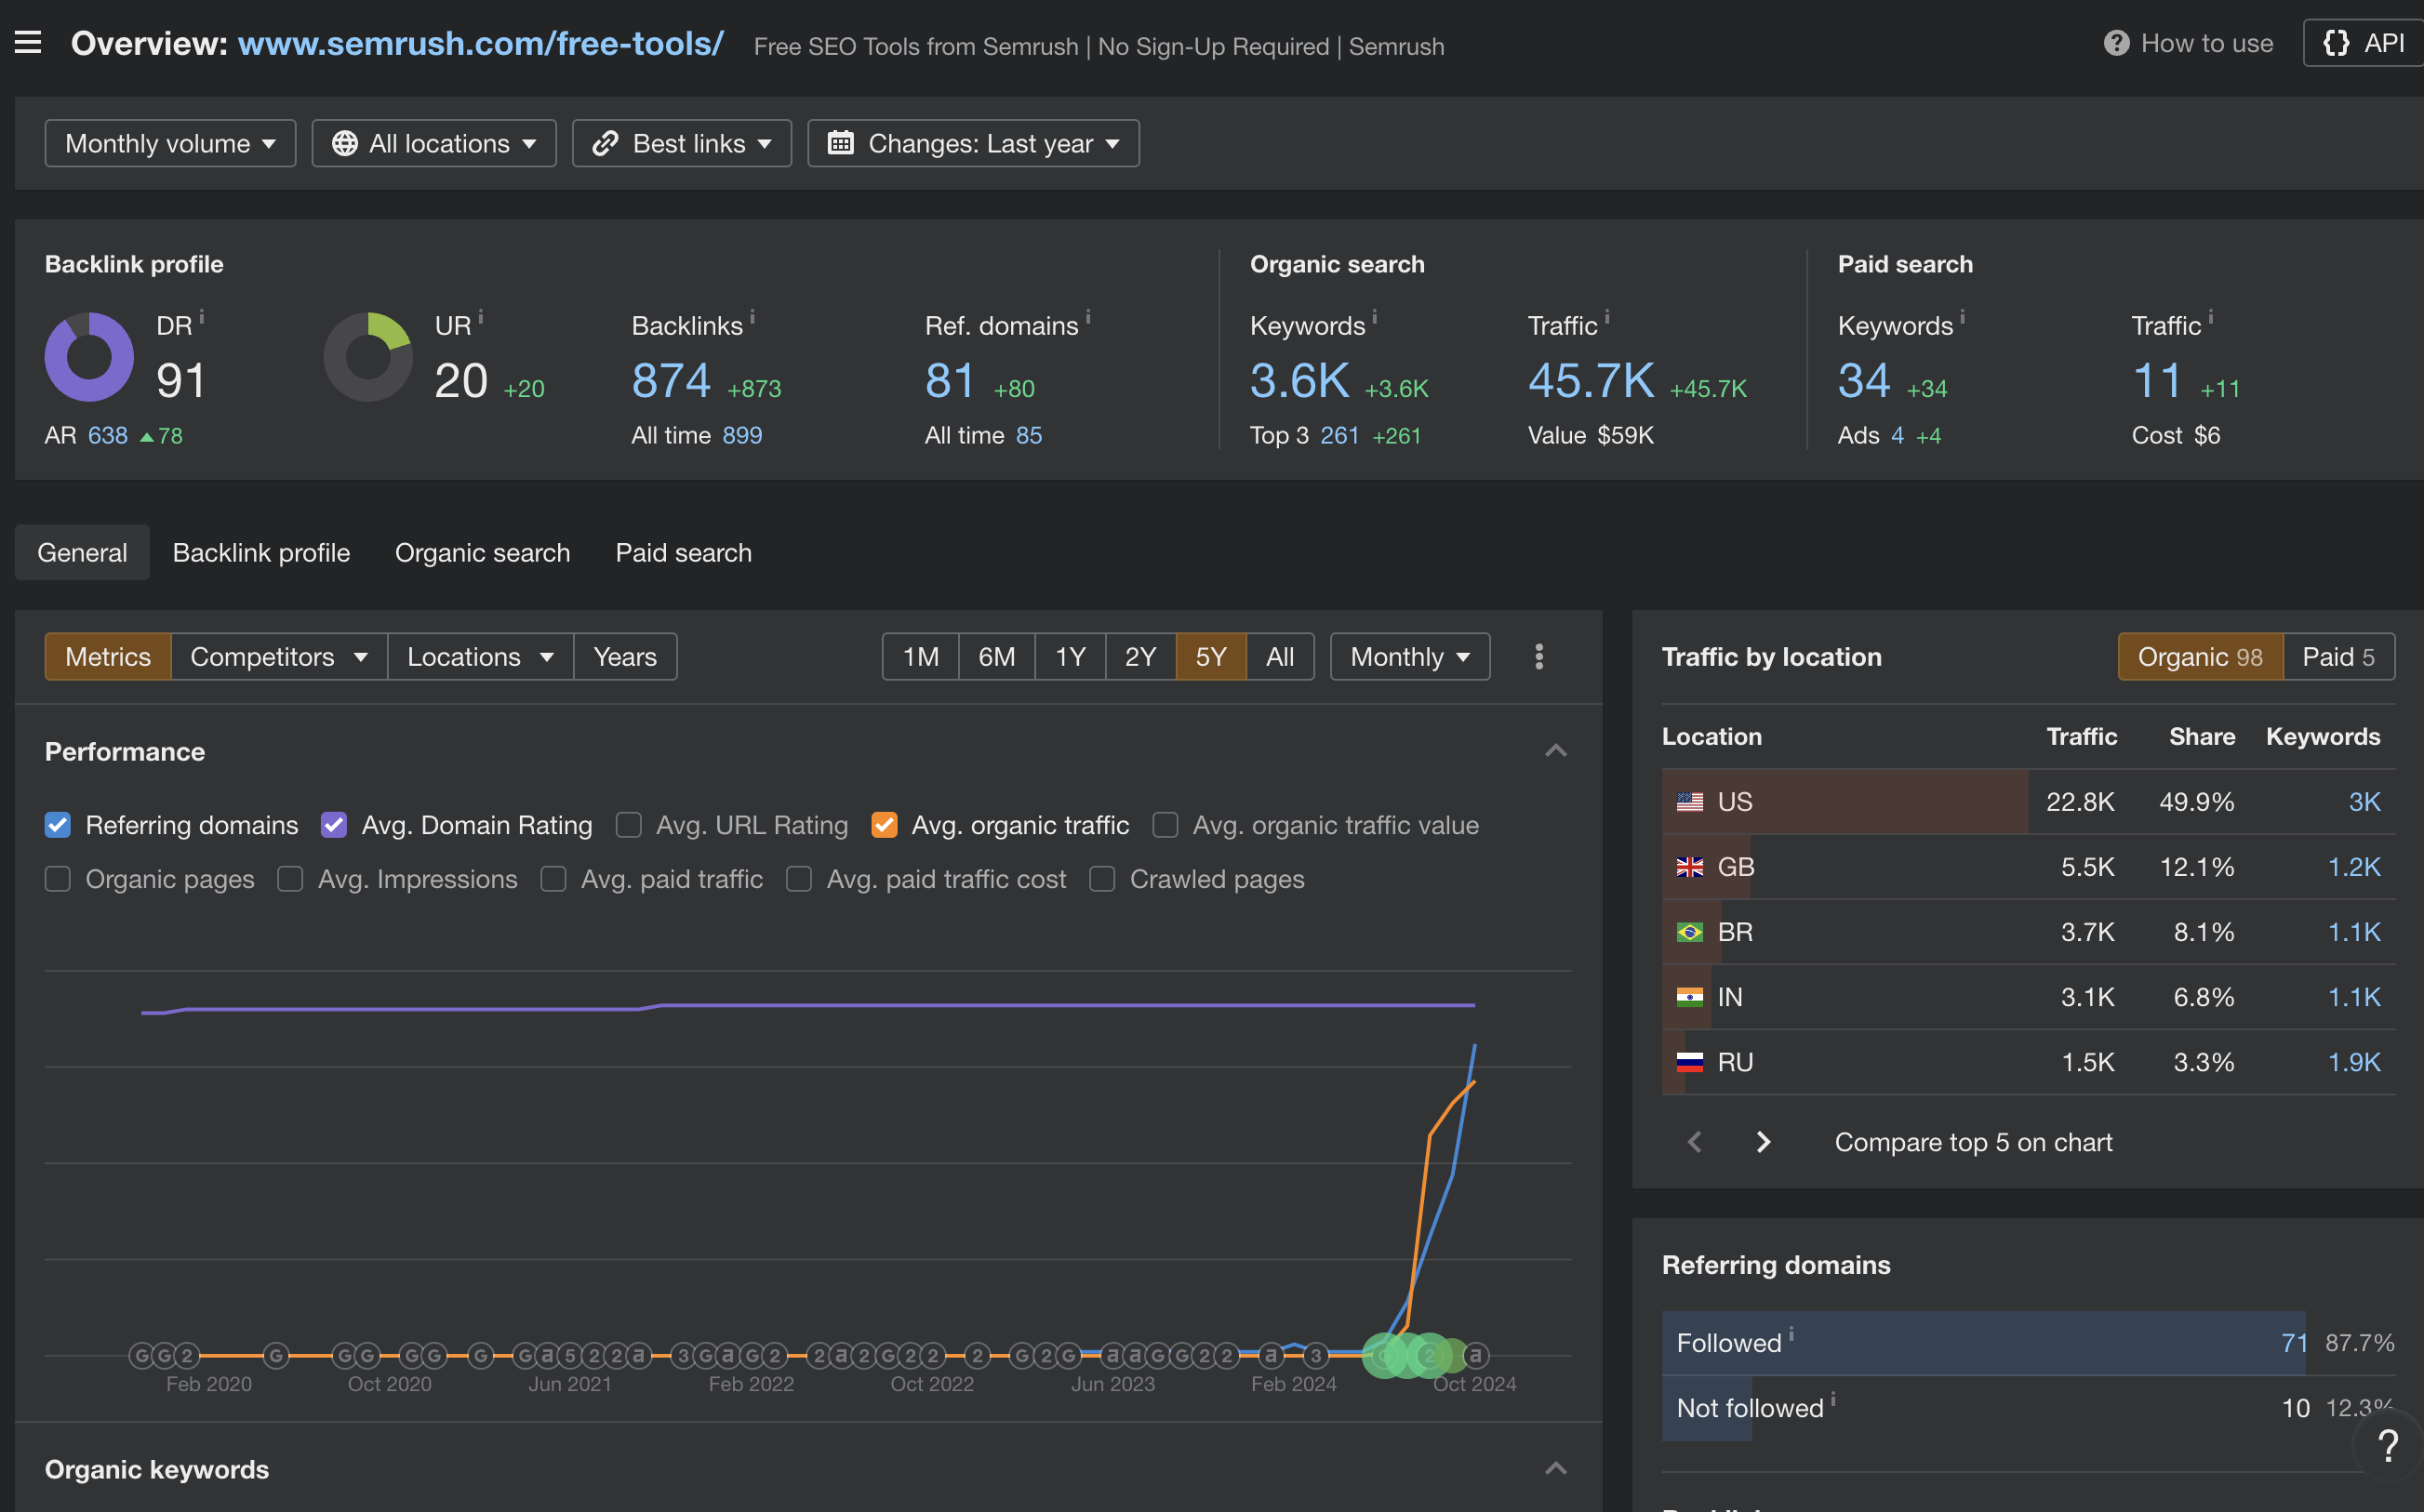Open the Changes: Last year dropdown
Viewport: 2424px width, 1512px height.
pos(973,143)
